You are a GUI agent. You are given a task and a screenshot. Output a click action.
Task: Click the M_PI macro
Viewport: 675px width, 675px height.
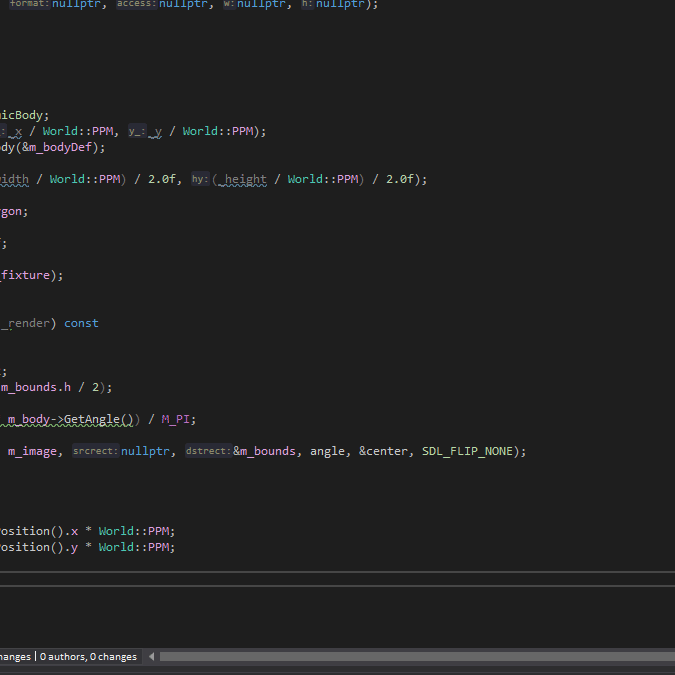click(175, 419)
